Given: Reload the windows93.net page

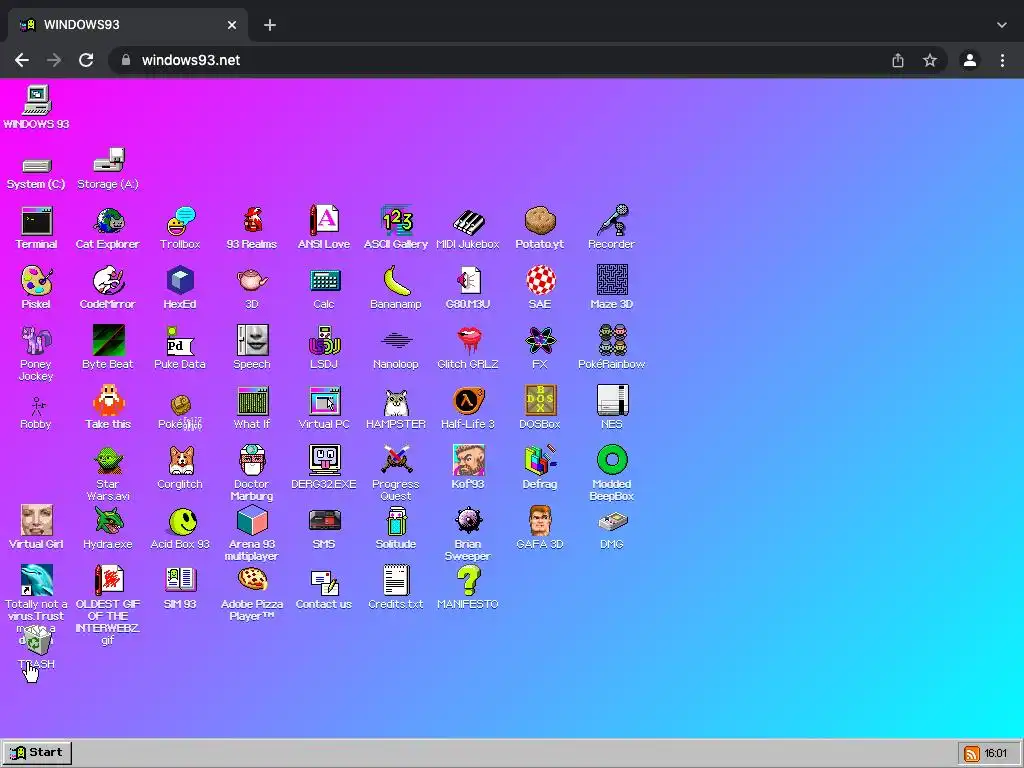Looking at the screenshot, I should 86,60.
